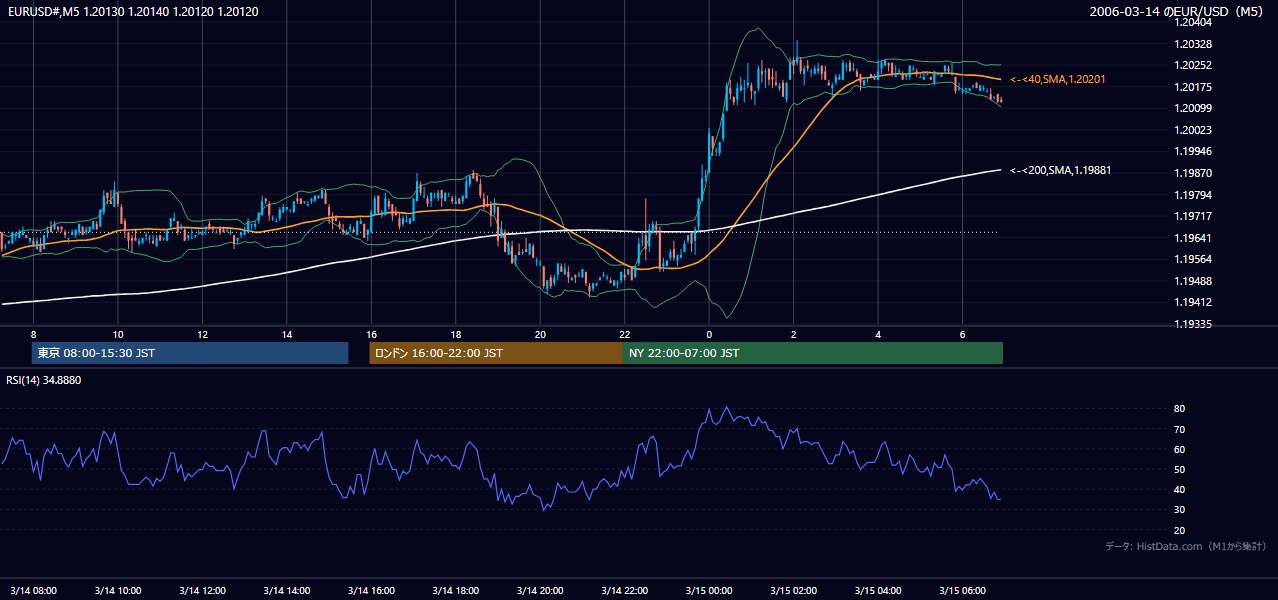Click the 3/15 00:00 date label
This screenshot has height=600, width=1278.
[709, 591]
